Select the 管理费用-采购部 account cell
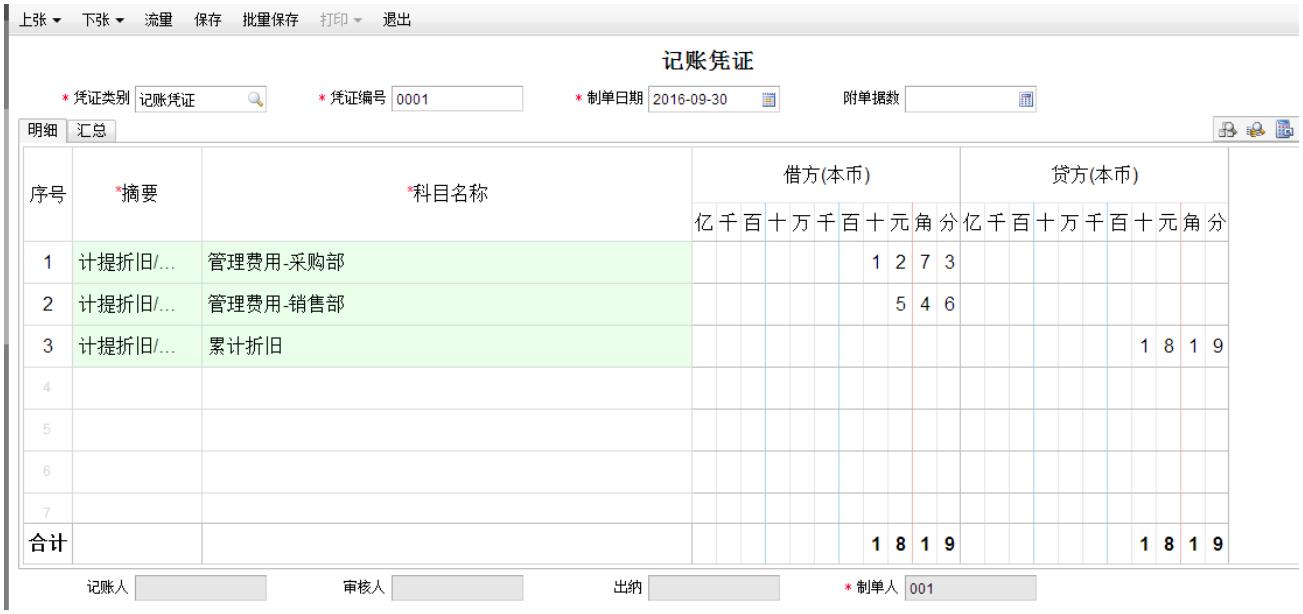Image resolution: width=1303 pixels, height=614 pixels. [x=446, y=263]
